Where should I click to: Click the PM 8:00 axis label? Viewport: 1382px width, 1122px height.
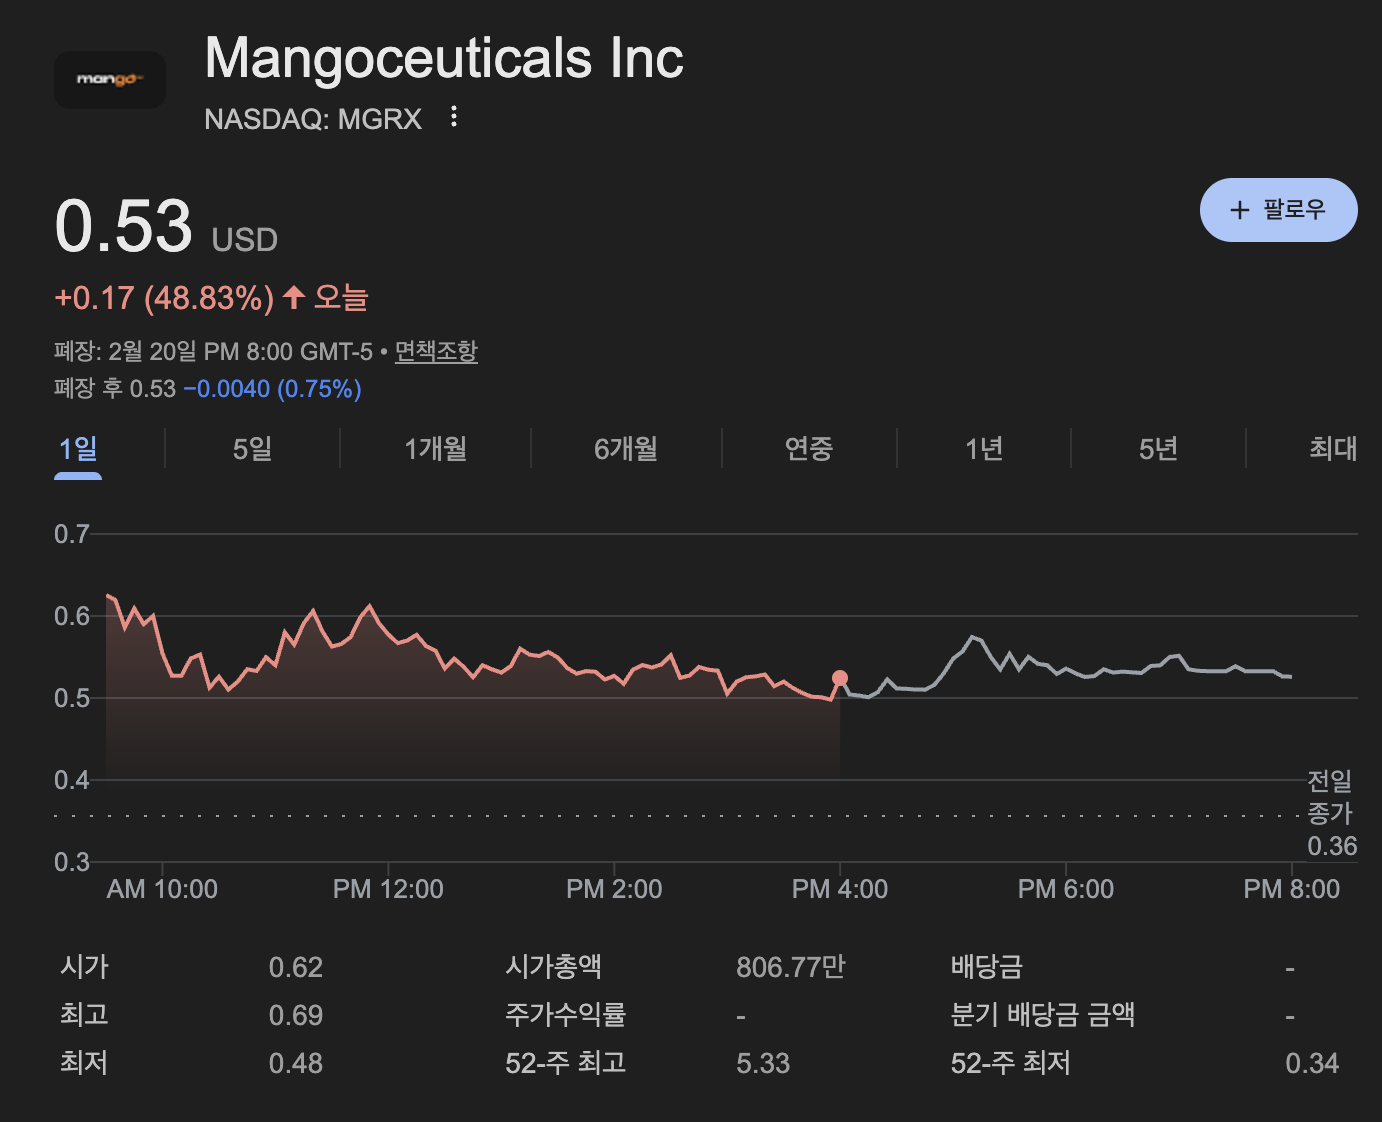click(1291, 889)
